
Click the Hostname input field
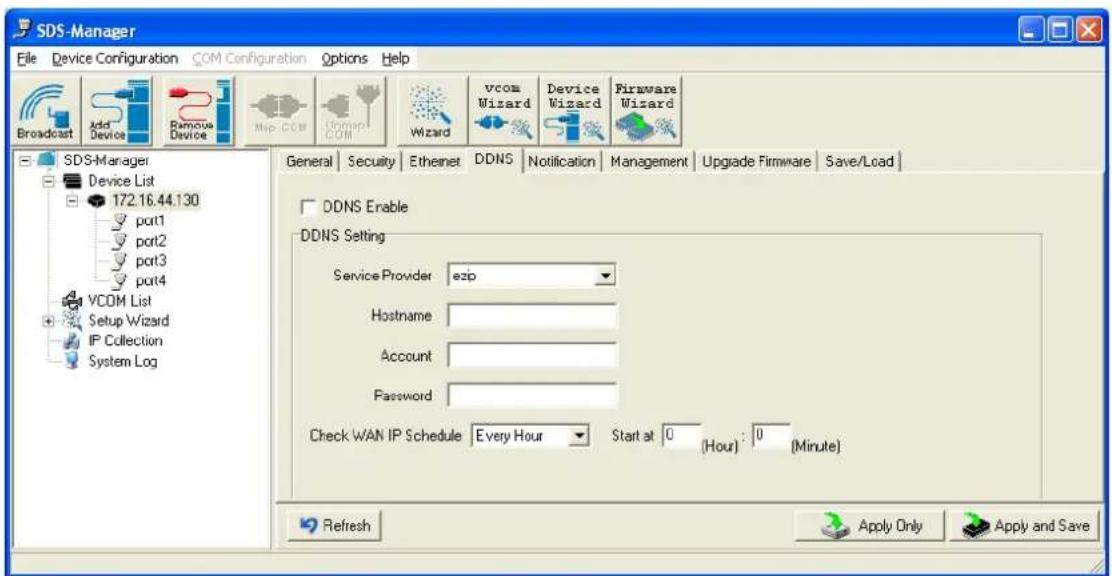533,316
